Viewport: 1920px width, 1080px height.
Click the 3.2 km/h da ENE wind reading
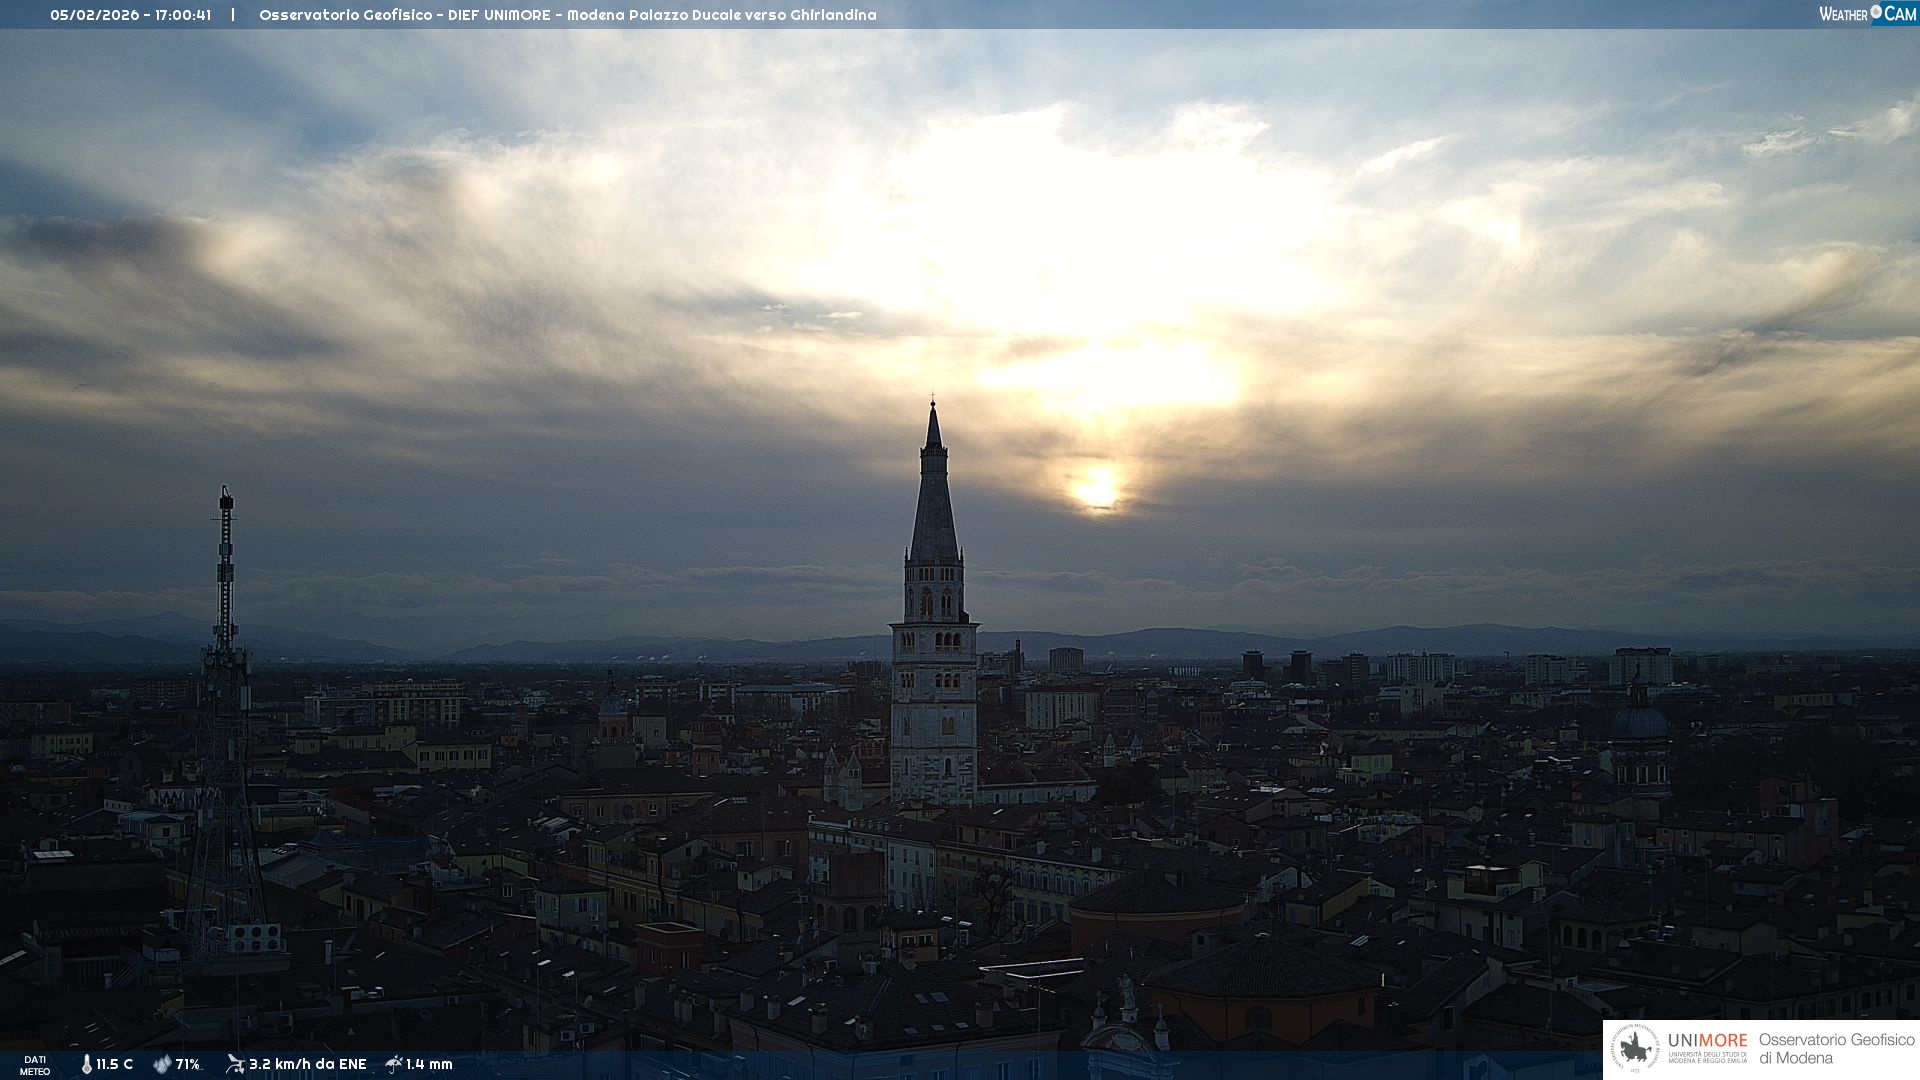(x=307, y=1064)
